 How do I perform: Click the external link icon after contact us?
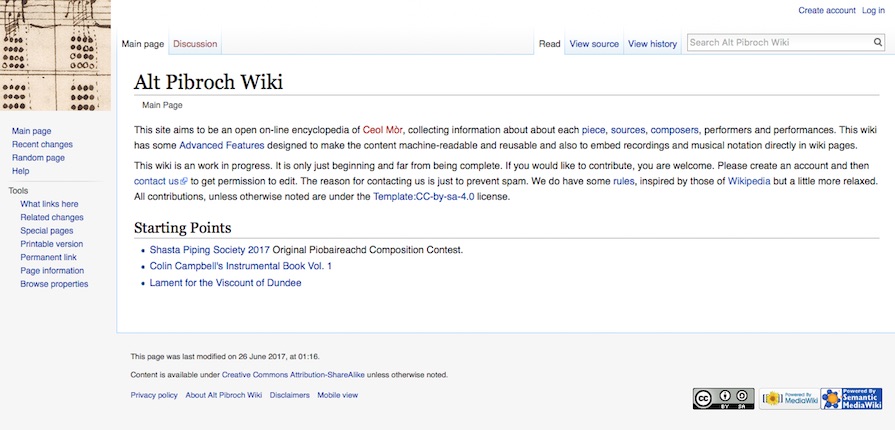[184, 182]
